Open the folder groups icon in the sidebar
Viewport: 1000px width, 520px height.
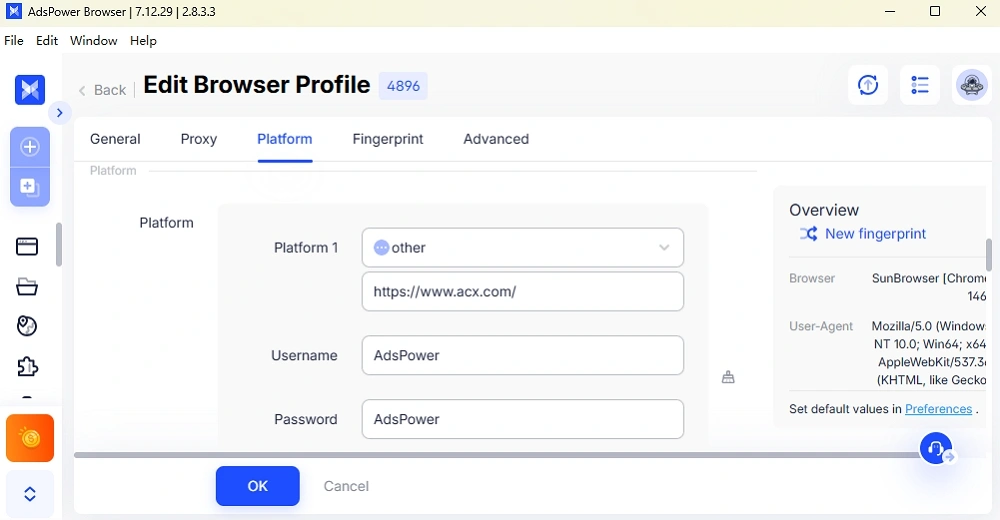tap(27, 286)
